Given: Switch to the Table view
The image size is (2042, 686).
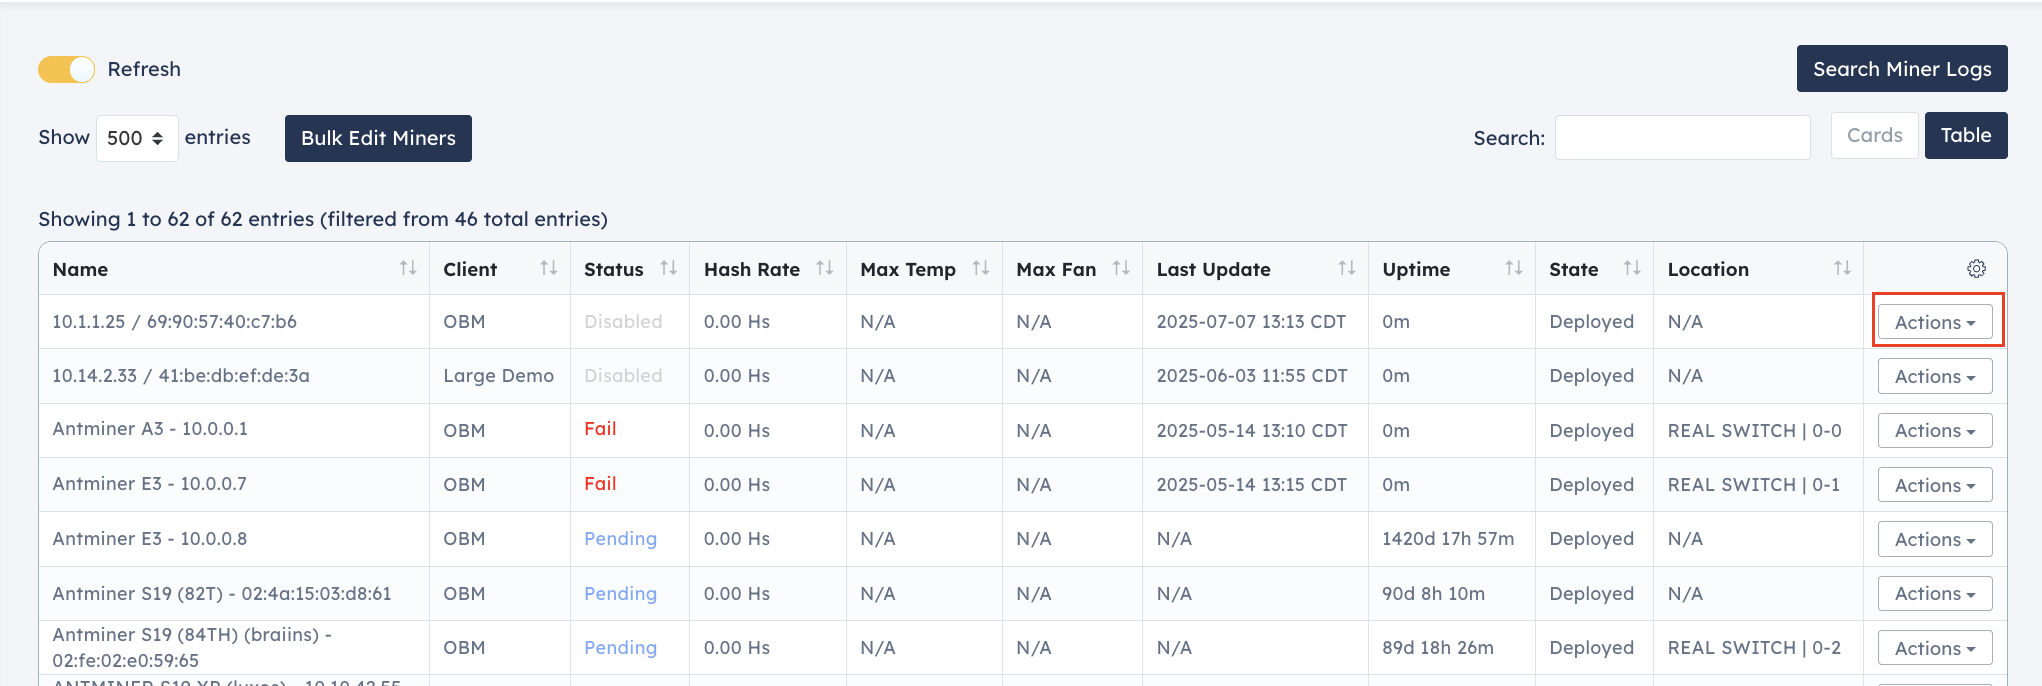Looking at the screenshot, I should 1966,135.
